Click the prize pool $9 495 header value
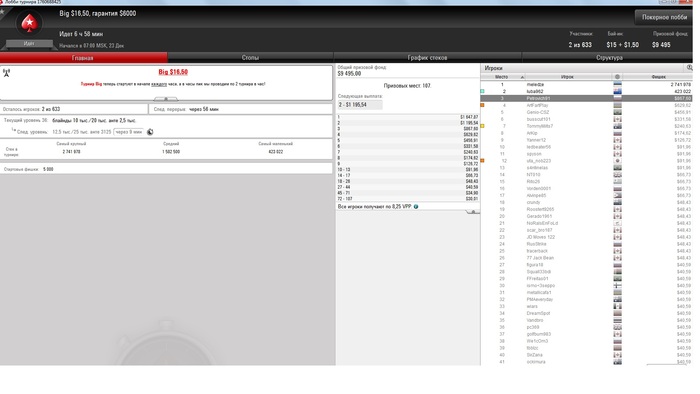Screen dimensions: 700x394 [x=661, y=45]
